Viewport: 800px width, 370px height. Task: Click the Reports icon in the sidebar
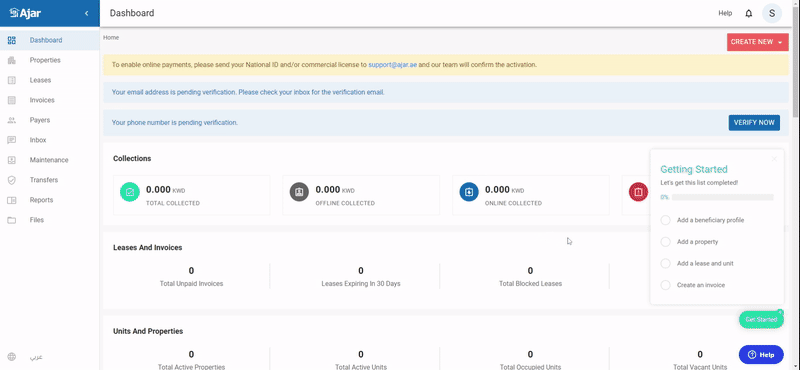click(x=12, y=200)
